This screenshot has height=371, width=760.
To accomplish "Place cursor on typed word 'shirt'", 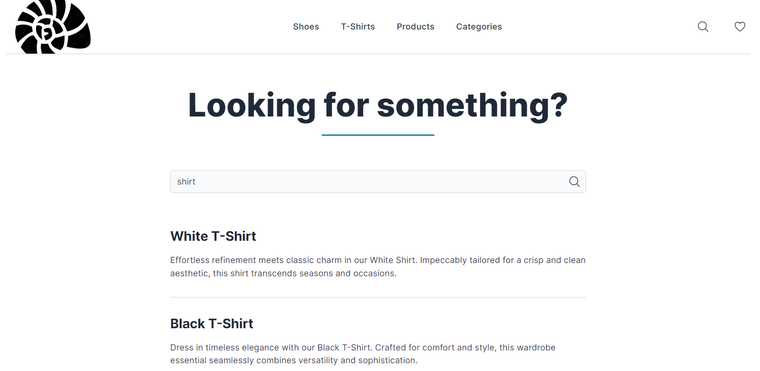I will 186,181.
